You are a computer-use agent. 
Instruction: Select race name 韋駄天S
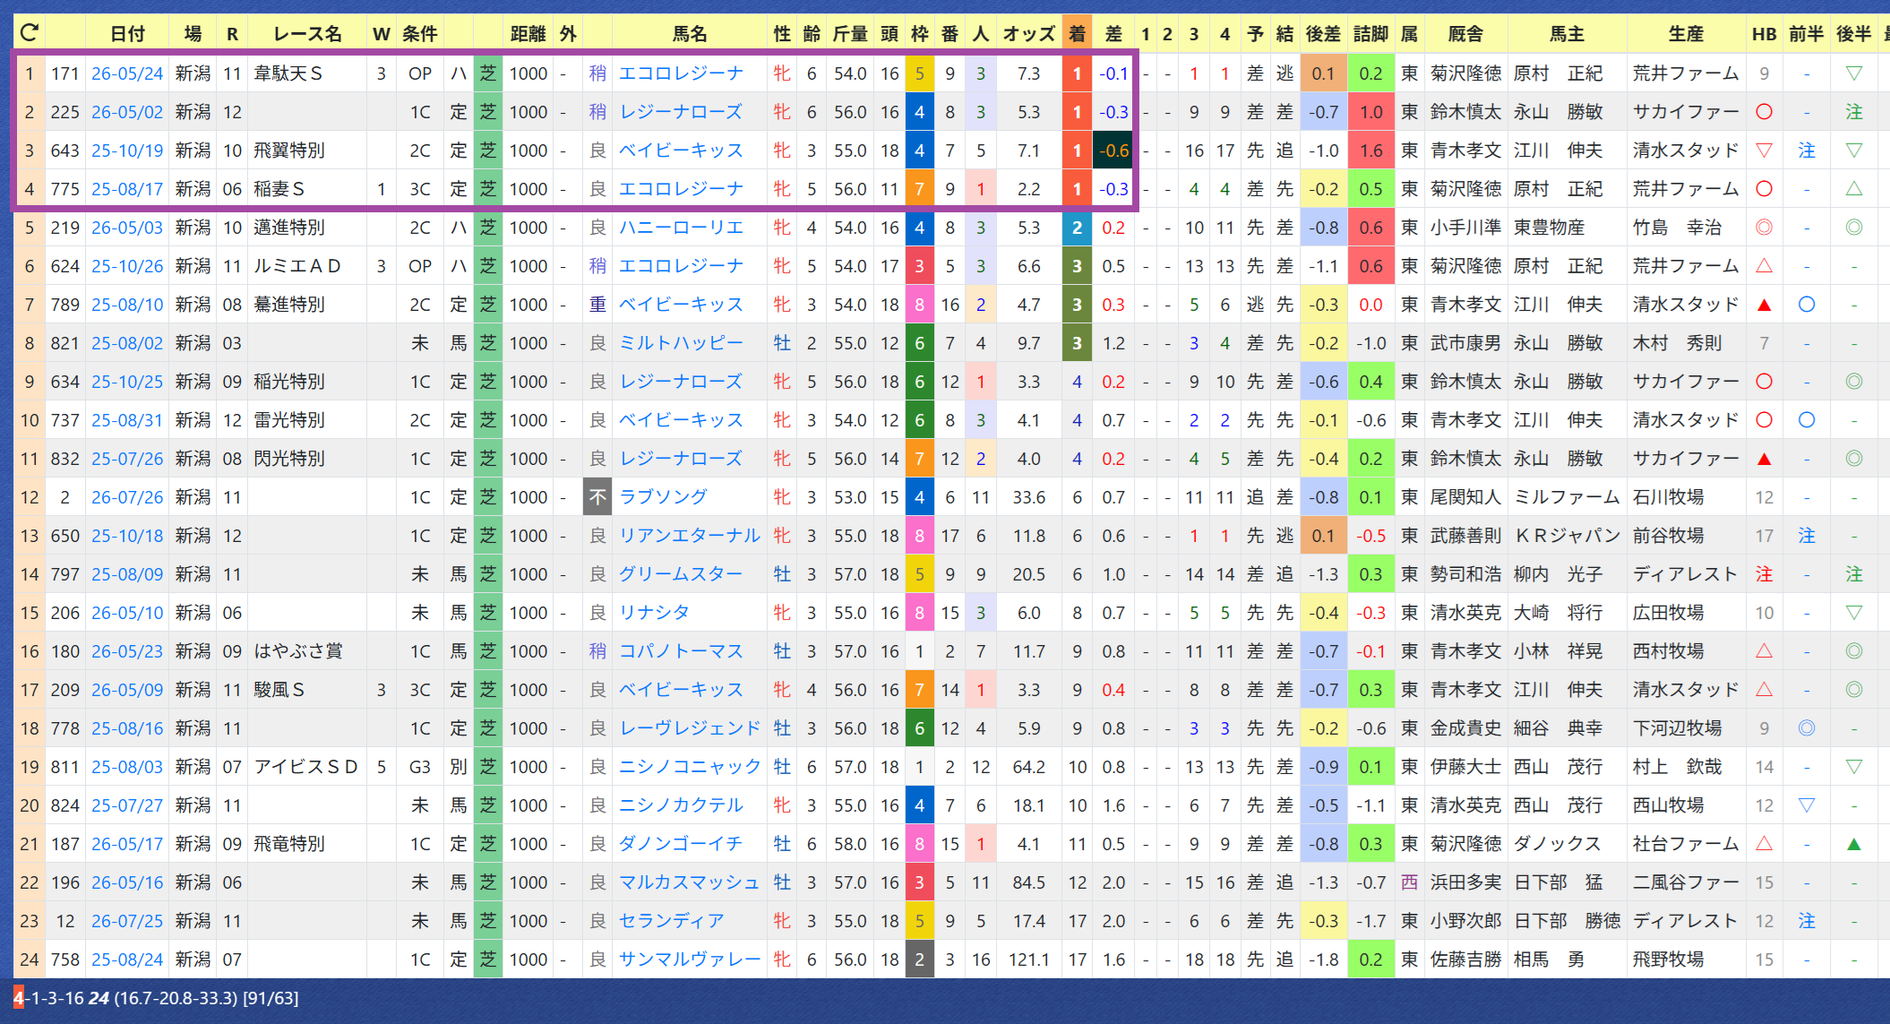pos(289,73)
